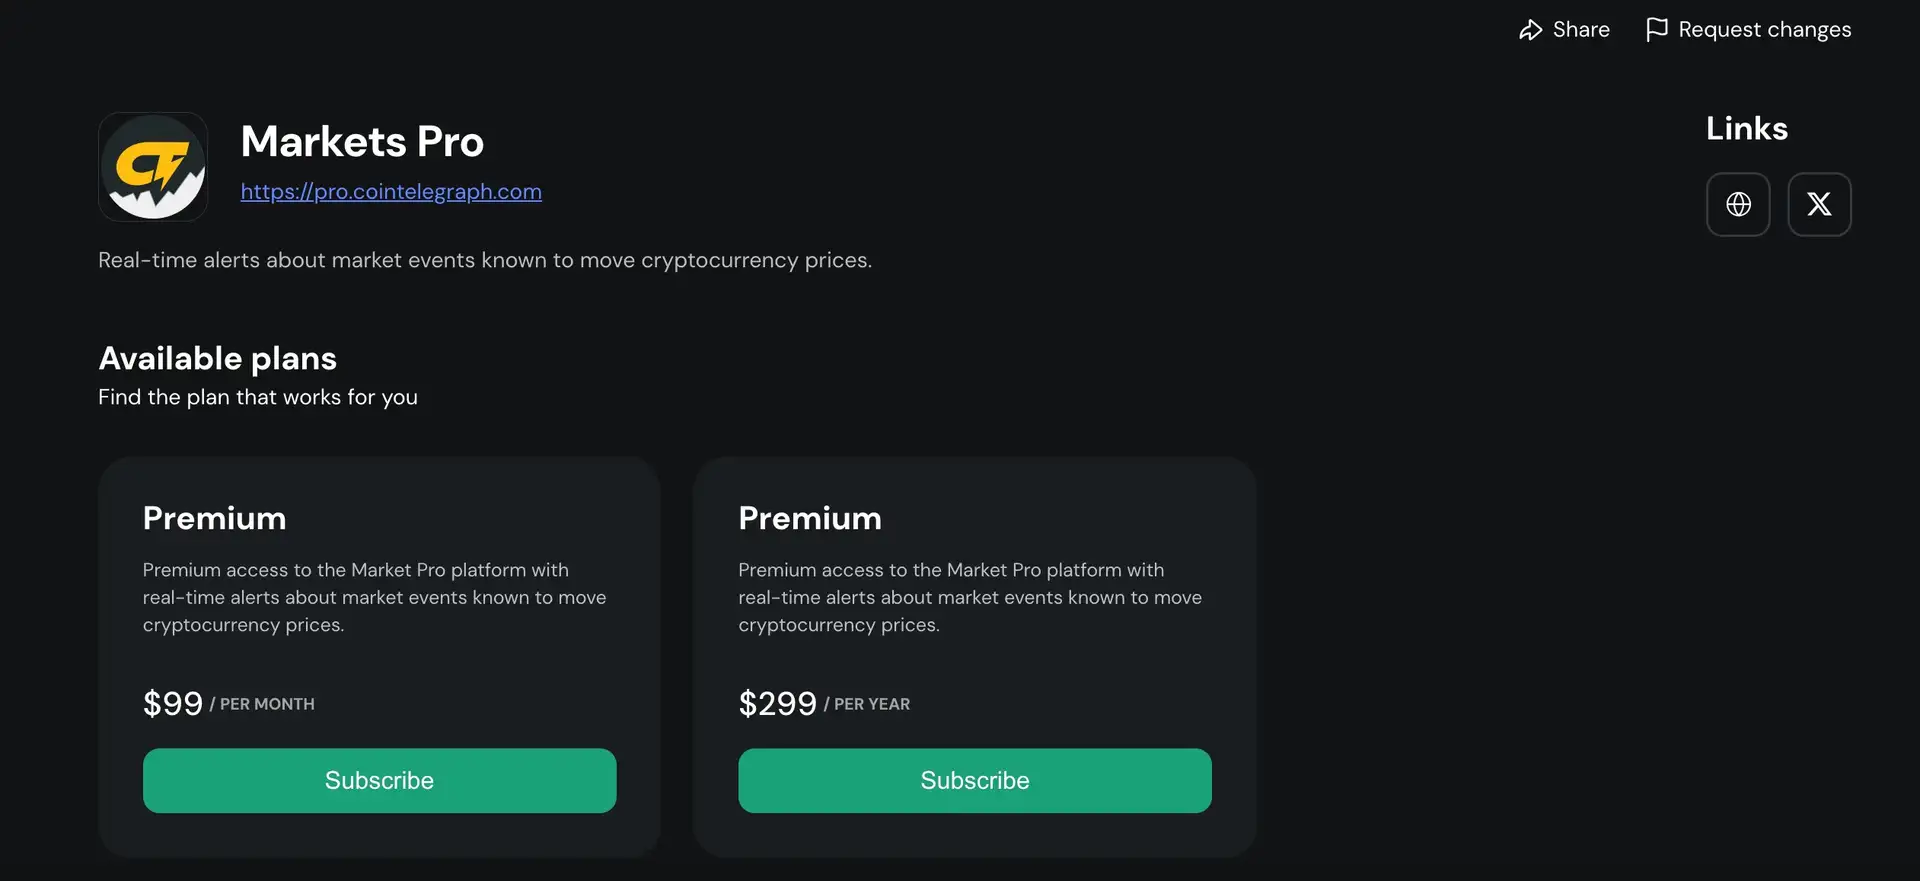Click the yearly plan description text
Viewport: 1920px width, 881px height.
tap(969, 597)
